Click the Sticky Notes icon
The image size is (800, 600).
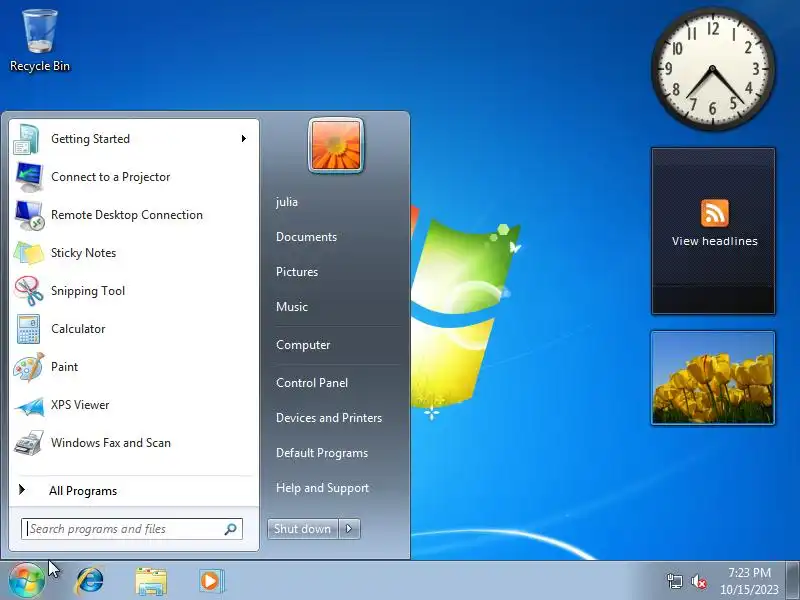29,253
